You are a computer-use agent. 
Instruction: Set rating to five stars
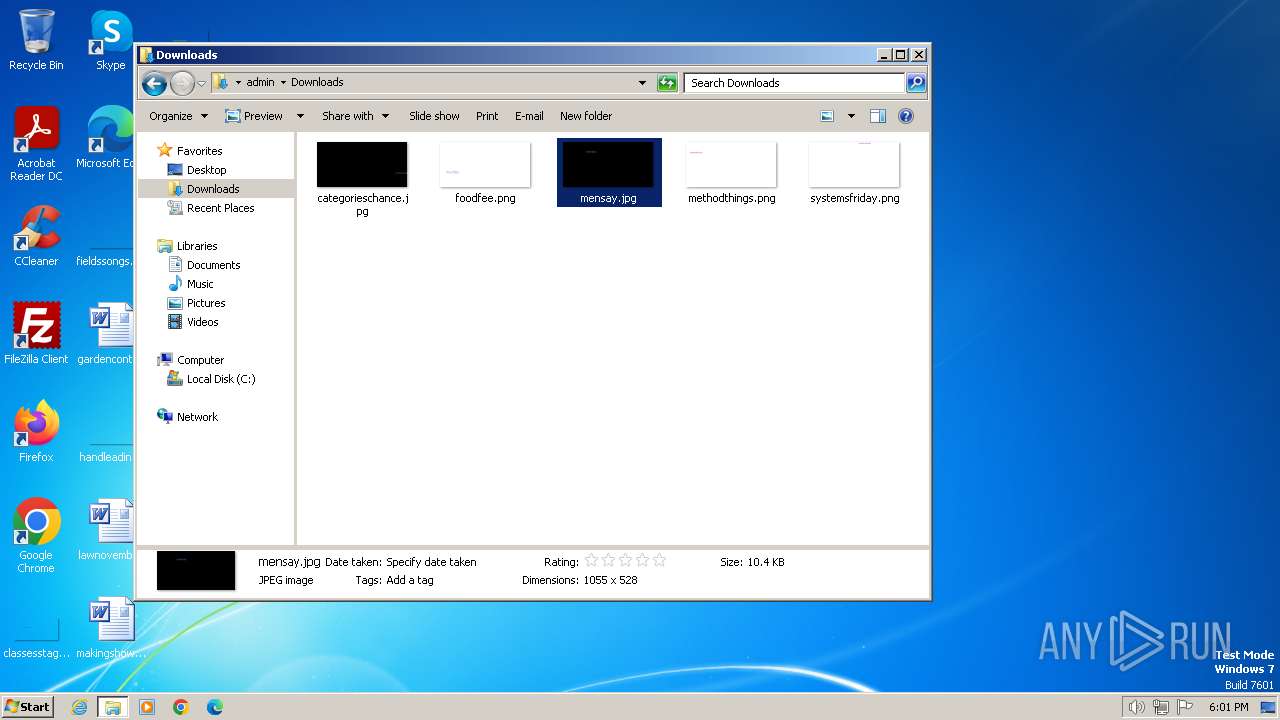pyautogui.click(x=659, y=561)
